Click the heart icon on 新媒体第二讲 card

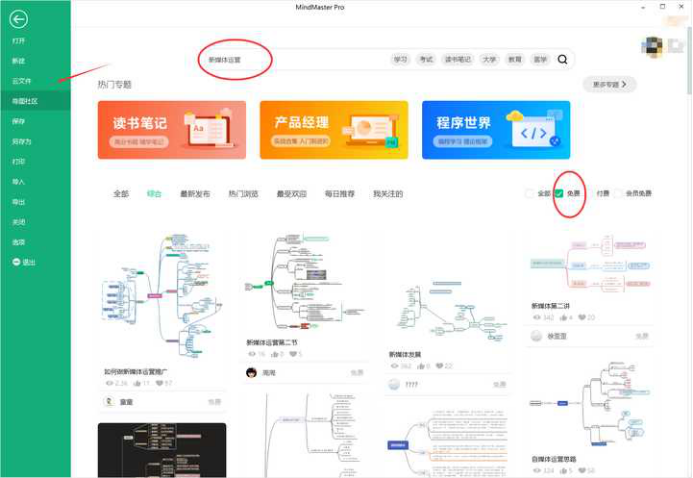click(582, 317)
